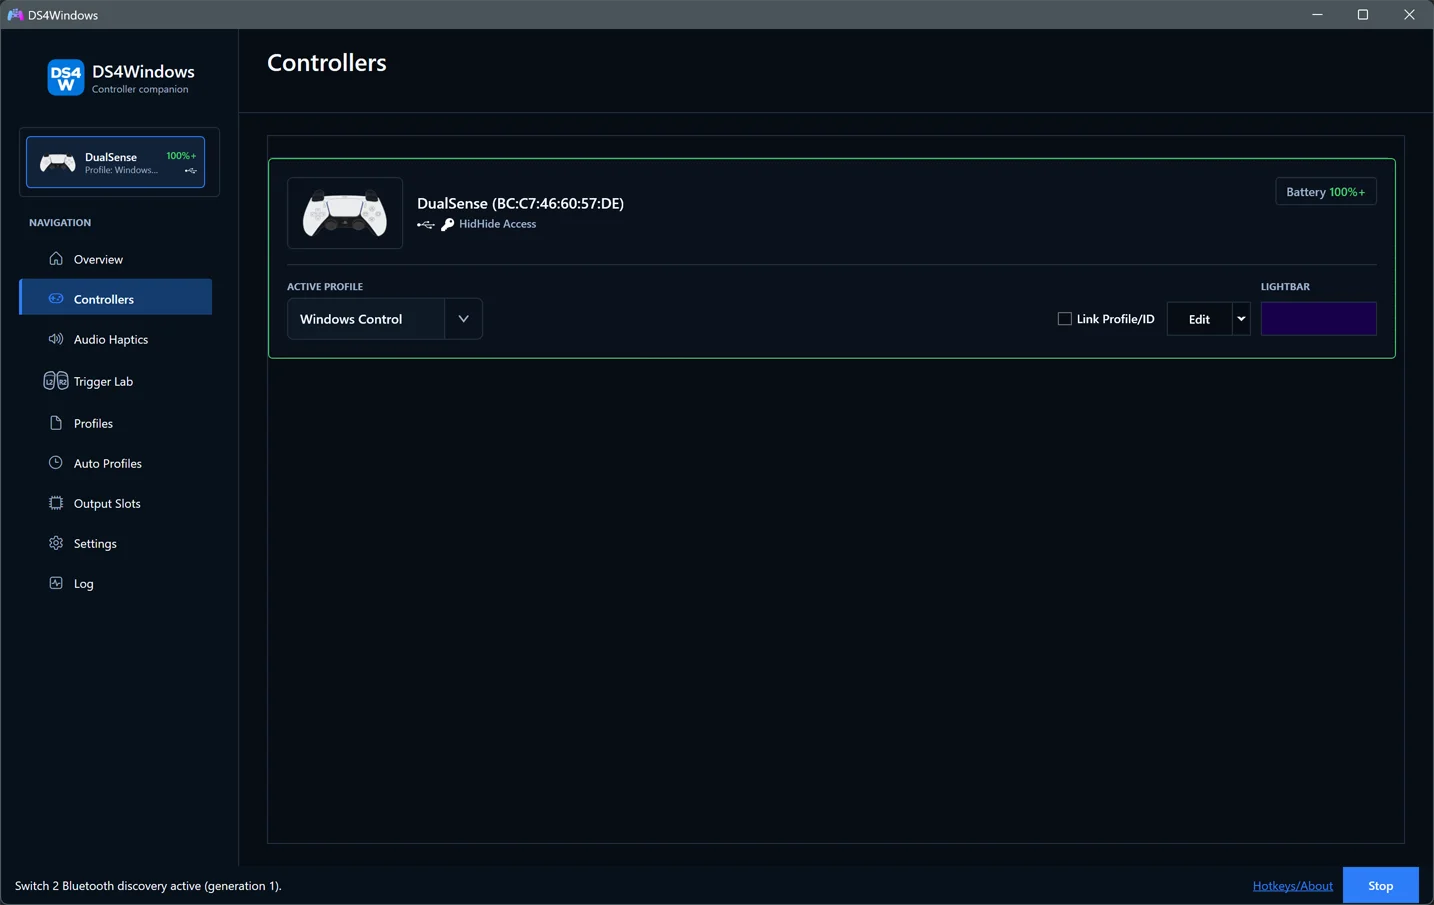
Task: Click the USB connection icon beside HidHide Access
Action: coord(426,225)
